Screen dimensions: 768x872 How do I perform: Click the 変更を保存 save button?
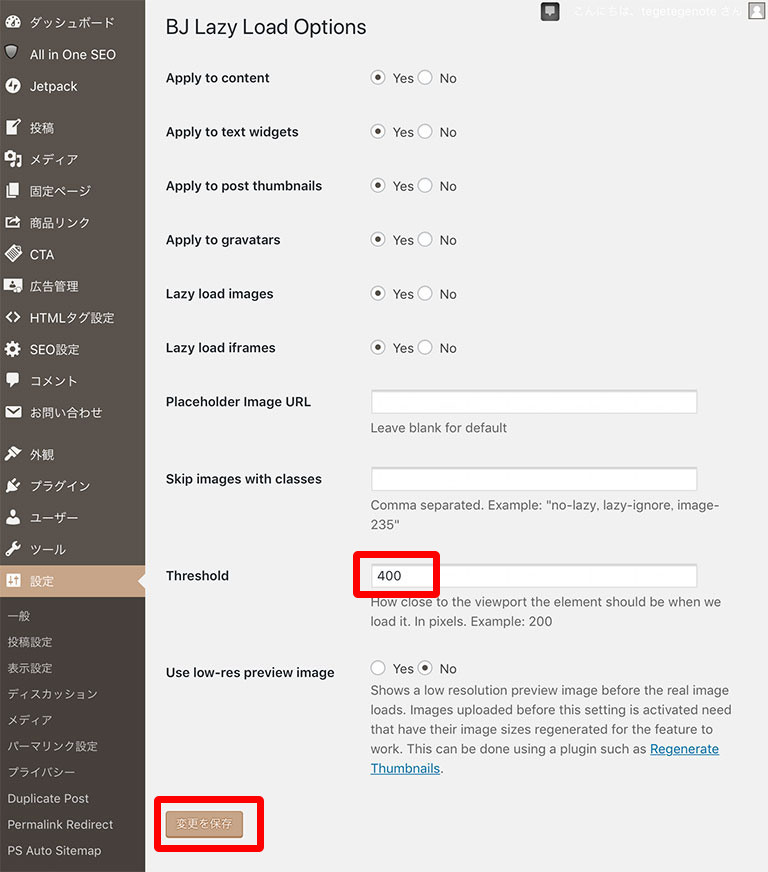204,824
